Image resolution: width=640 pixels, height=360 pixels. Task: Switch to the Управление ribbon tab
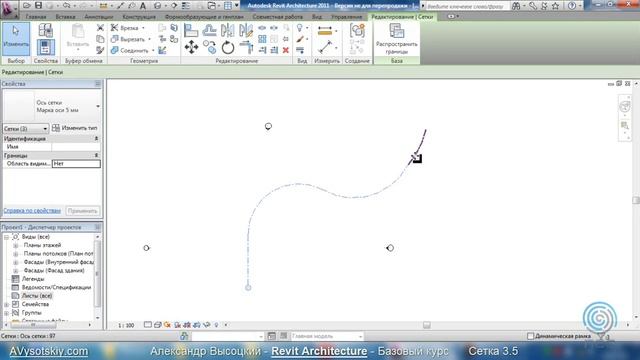[x=347, y=17]
